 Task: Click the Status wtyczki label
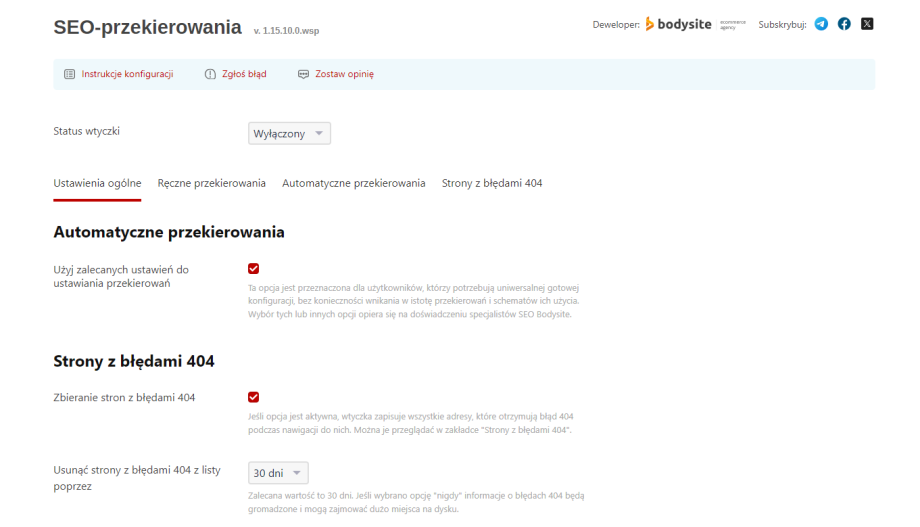(86, 131)
